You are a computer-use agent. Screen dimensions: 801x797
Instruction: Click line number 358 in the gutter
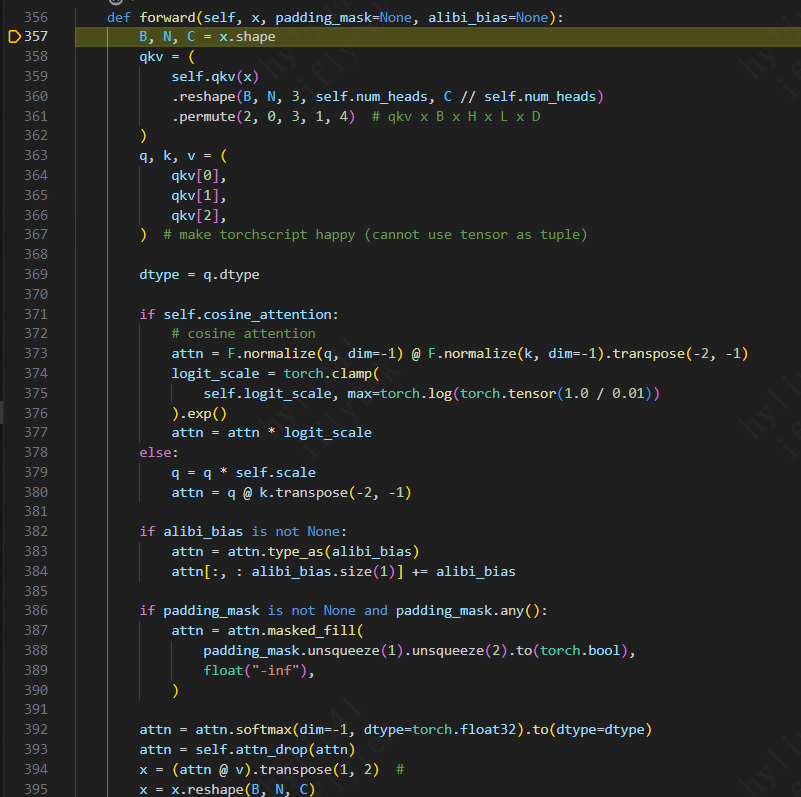click(36, 56)
